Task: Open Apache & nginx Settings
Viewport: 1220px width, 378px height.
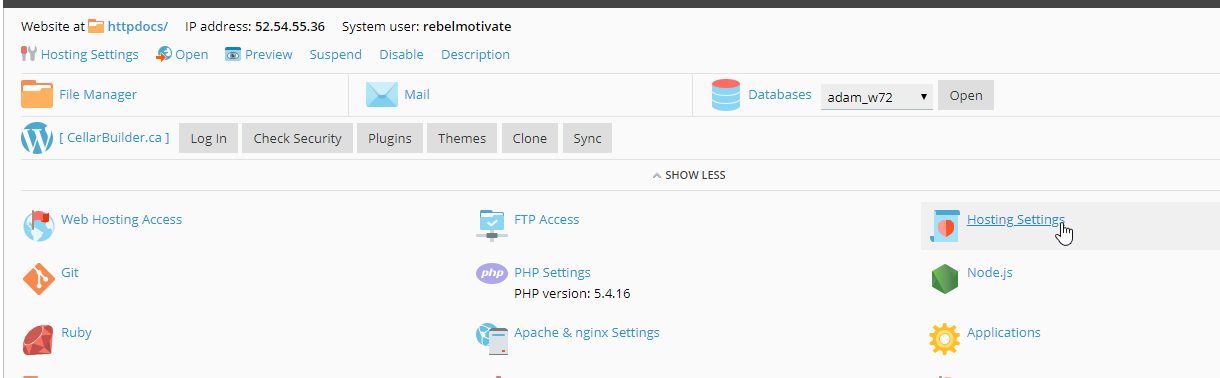Action: pos(587,332)
